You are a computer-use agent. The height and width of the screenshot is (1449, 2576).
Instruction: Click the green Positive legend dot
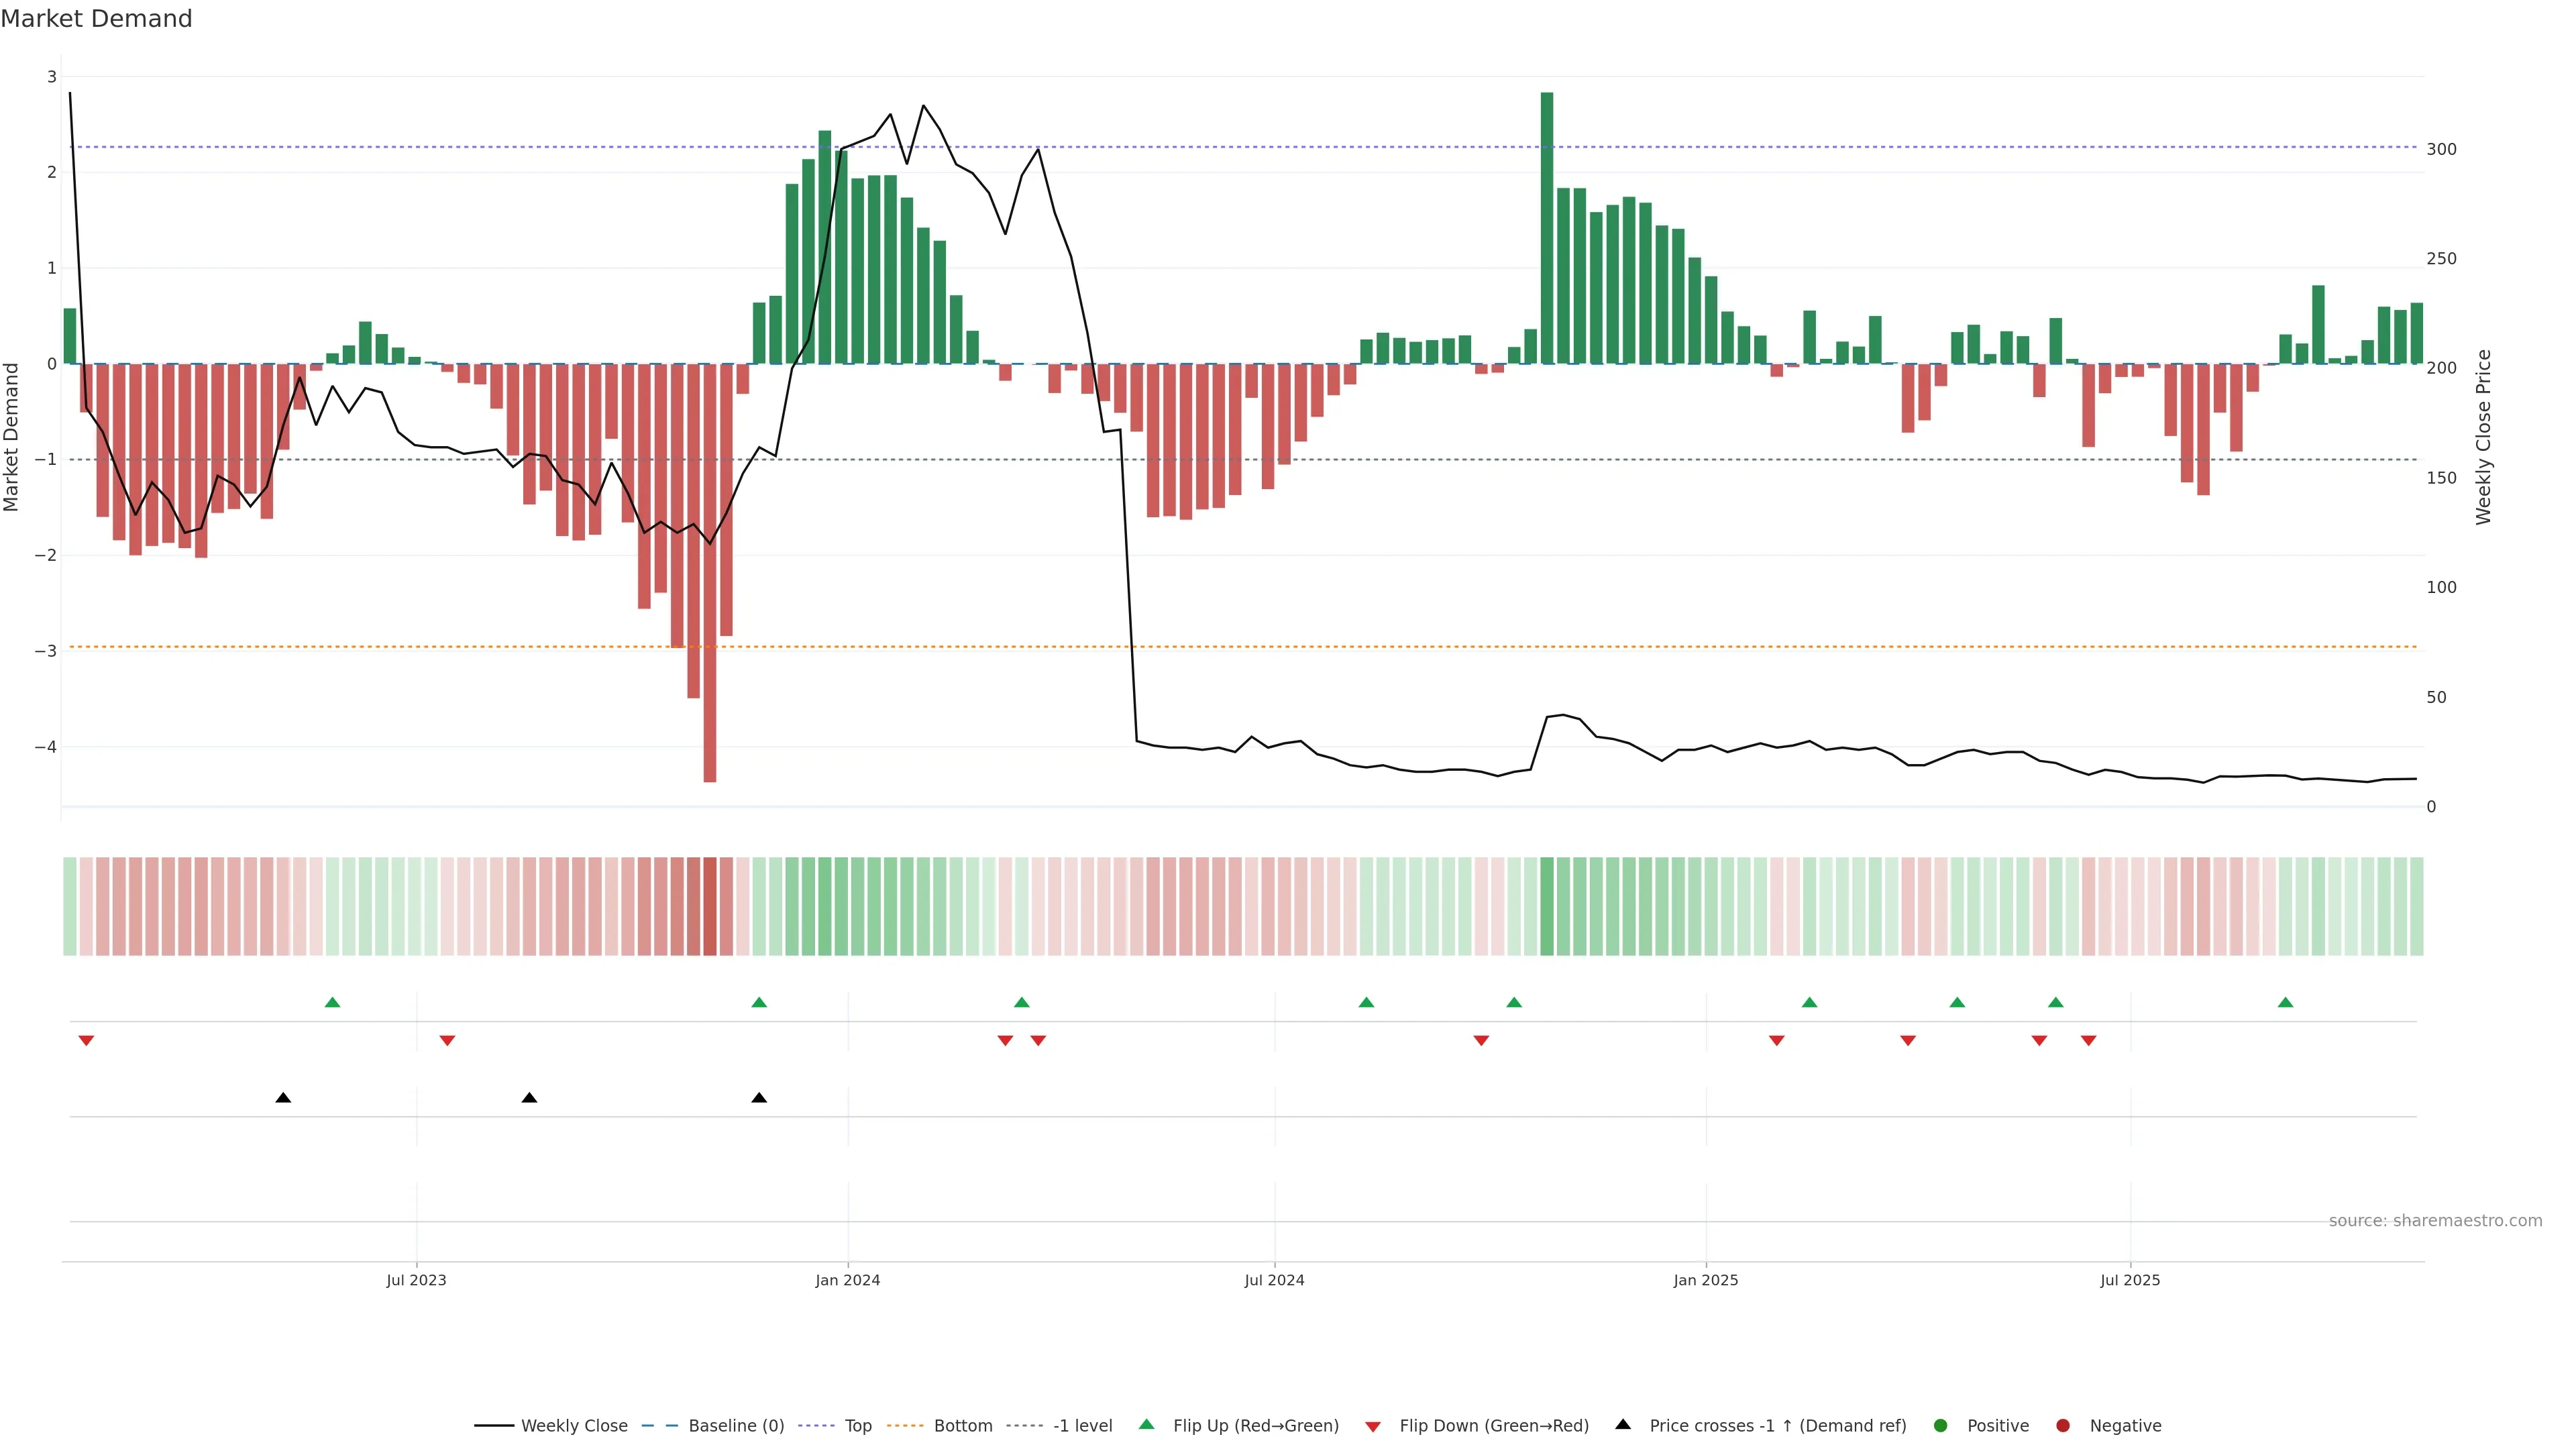(x=1941, y=1425)
